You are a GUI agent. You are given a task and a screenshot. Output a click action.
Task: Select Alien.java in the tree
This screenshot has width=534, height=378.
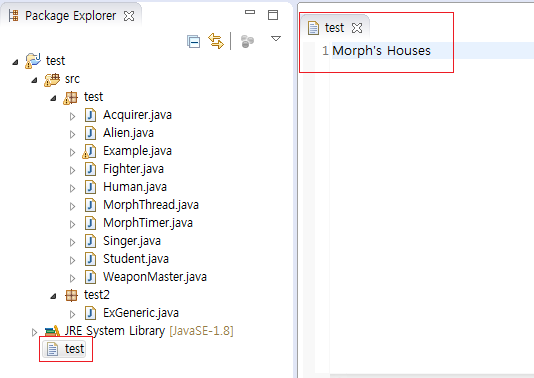(x=128, y=133)
